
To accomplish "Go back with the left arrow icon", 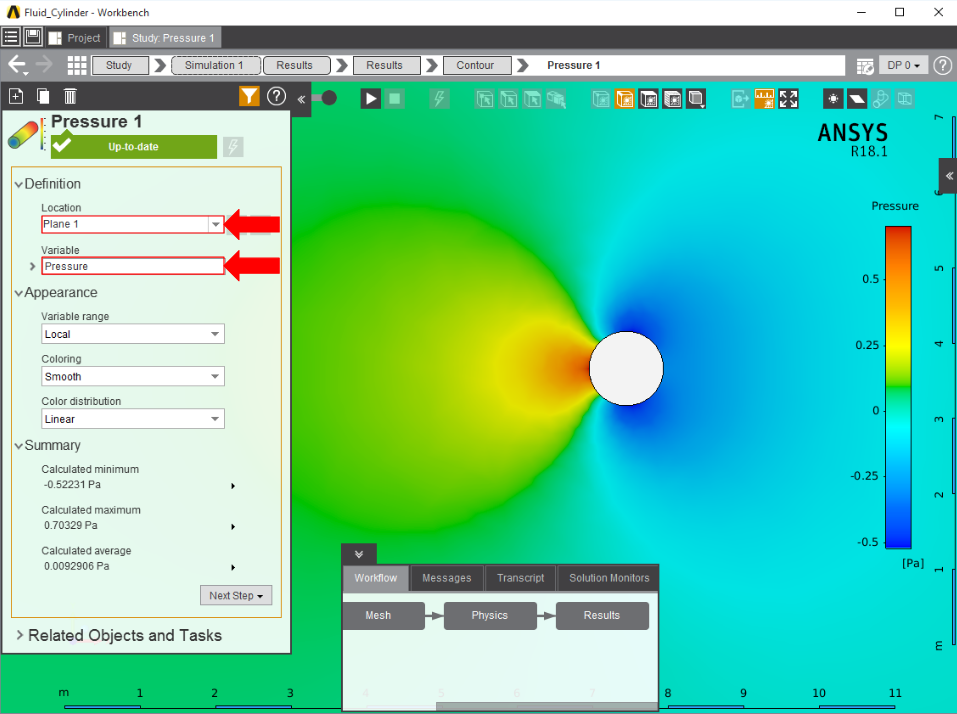I will [16, 65].
